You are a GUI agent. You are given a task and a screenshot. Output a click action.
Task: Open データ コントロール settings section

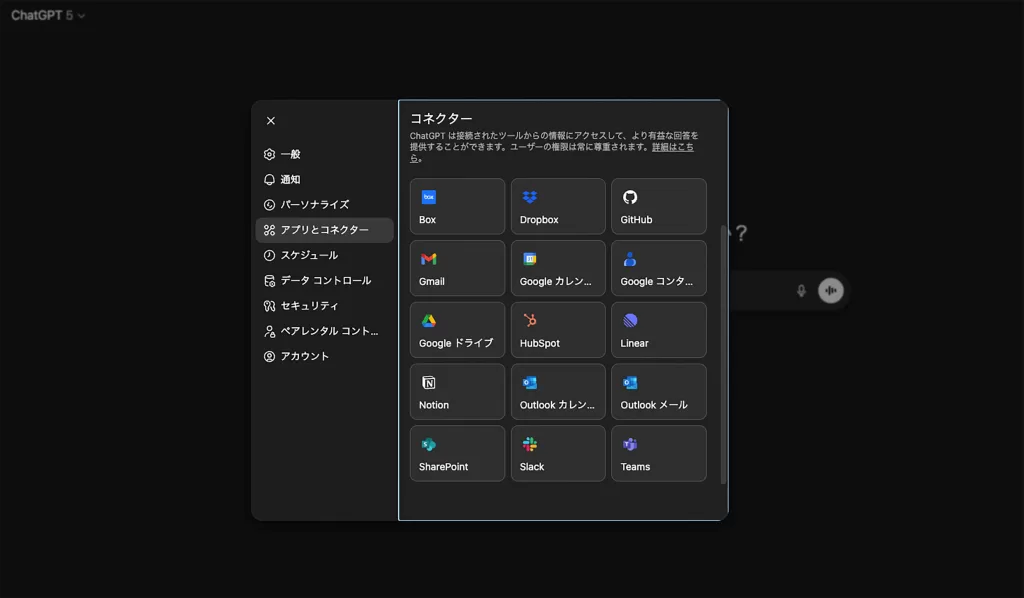(x=325, y=281)
